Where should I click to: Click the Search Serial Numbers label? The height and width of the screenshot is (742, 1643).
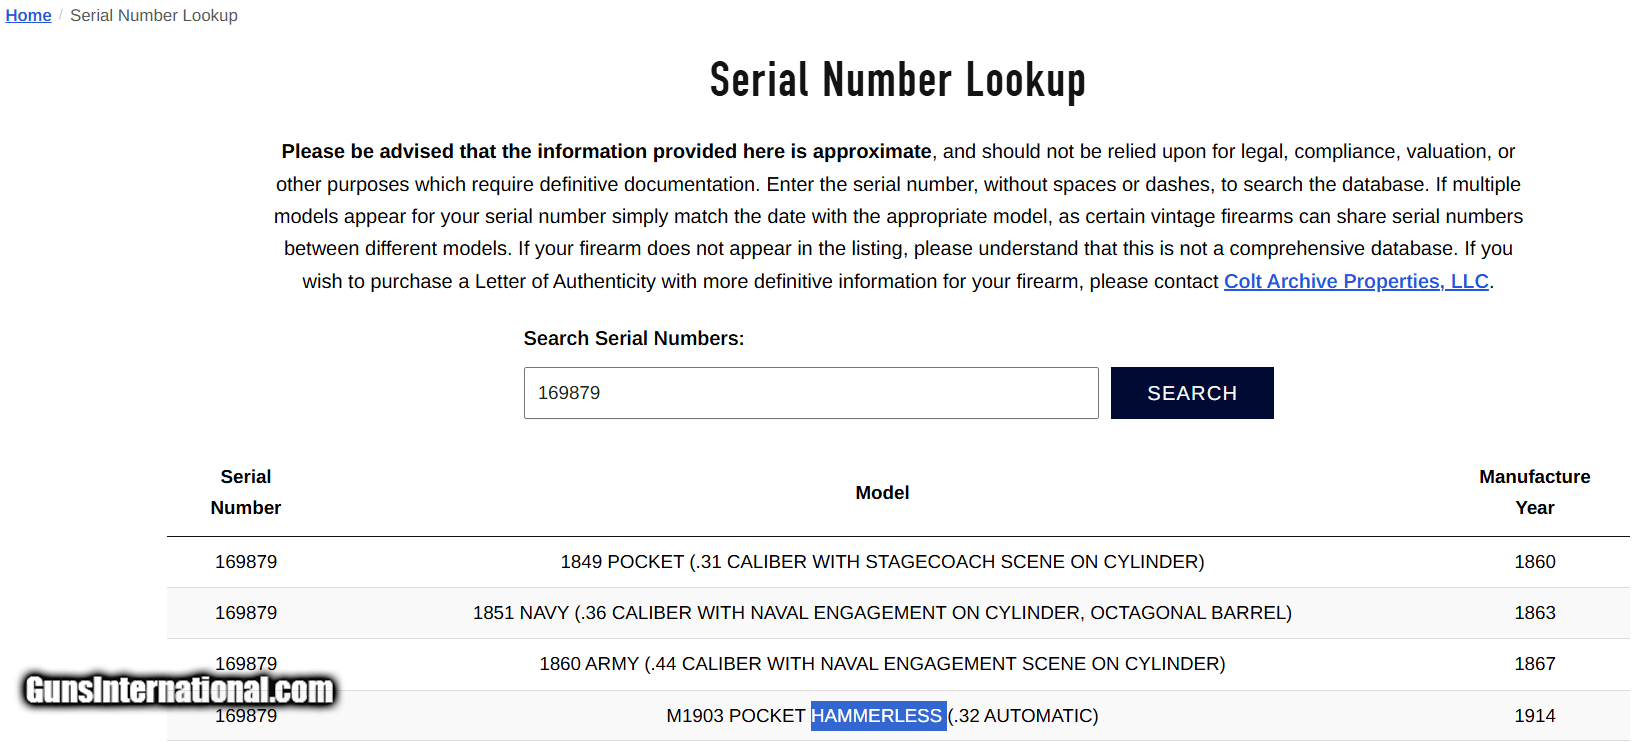pyautogui.click(x=633, y=339)
